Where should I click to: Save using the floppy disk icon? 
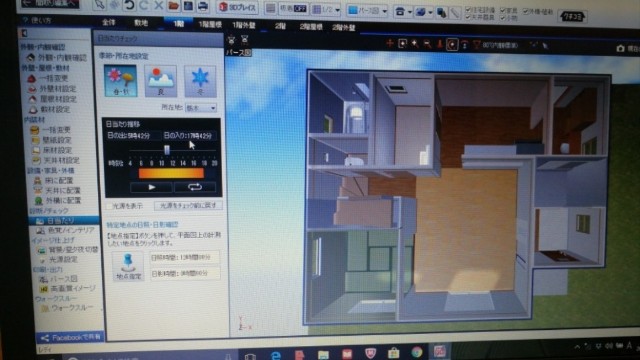pyautogui.click(x=188, y=6)
